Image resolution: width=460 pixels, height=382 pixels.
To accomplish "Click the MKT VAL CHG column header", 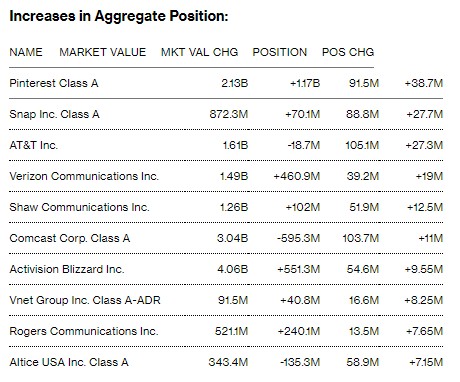I will point(199,52).
